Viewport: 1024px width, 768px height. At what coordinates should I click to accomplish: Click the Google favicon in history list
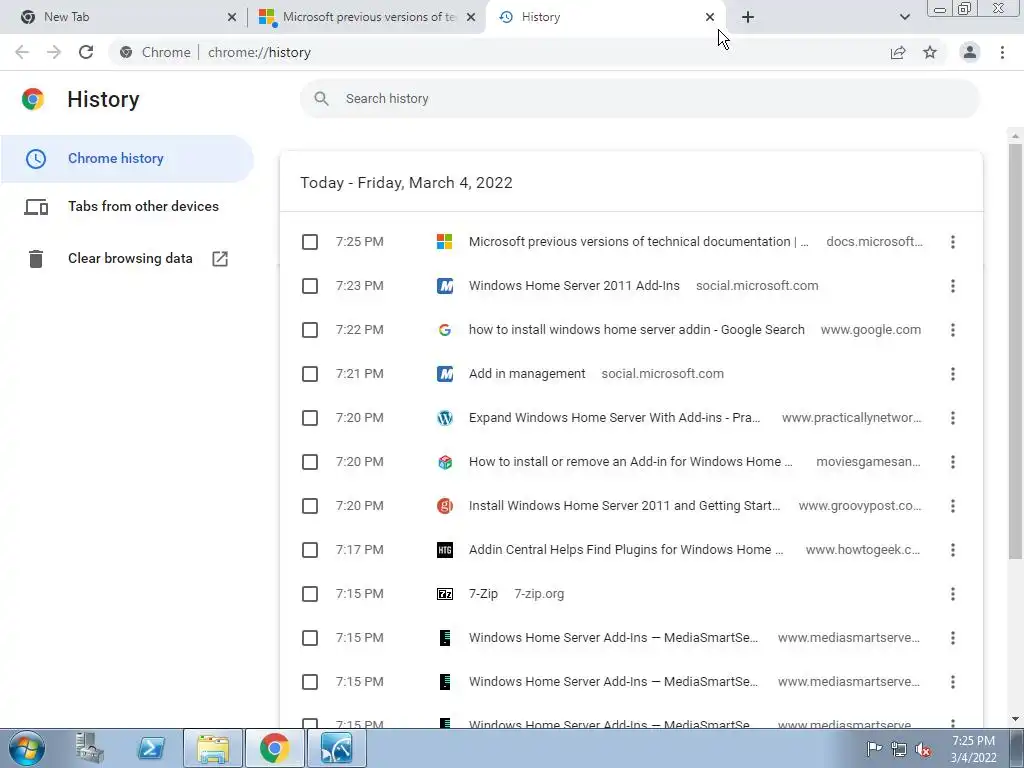[x=445, y=330]
